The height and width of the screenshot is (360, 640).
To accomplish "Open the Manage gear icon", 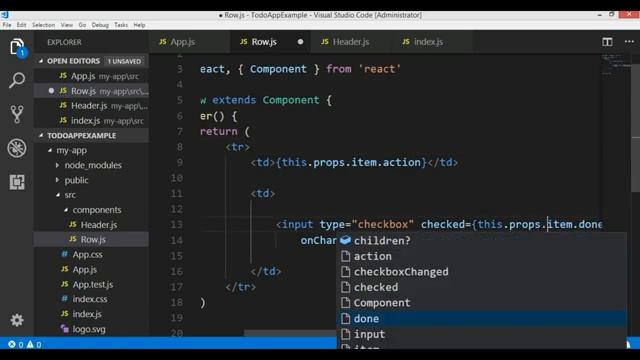I will pyautogui.click(x=17, y=320).
